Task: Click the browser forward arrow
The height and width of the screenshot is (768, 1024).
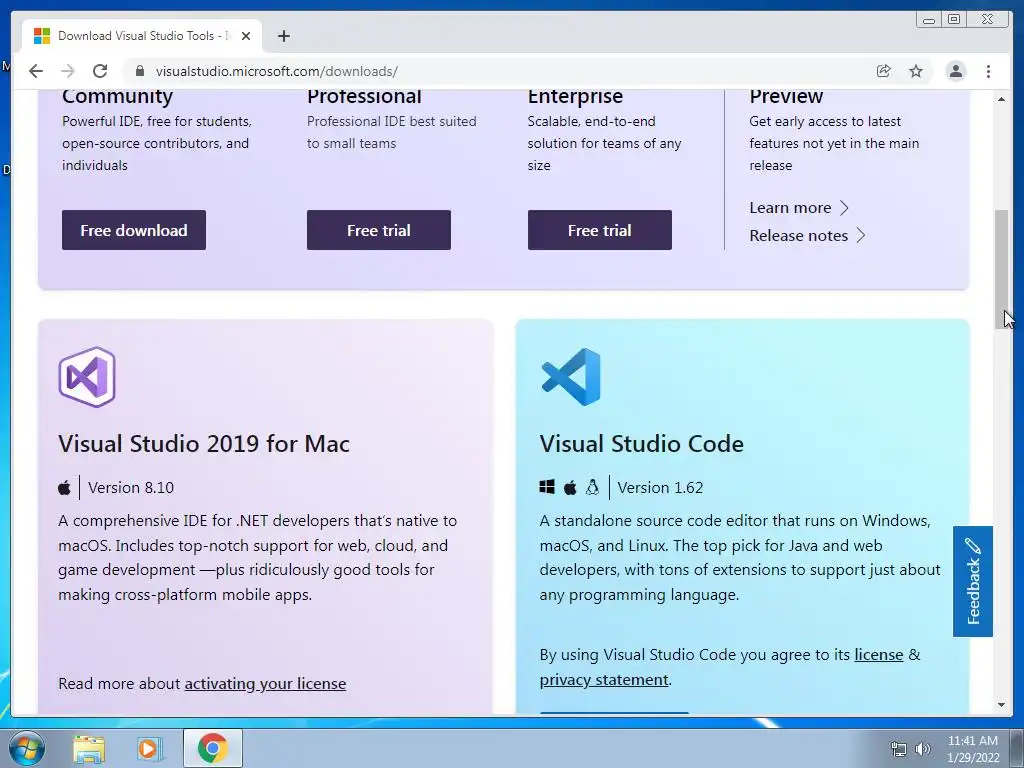Action: [67, 71]
